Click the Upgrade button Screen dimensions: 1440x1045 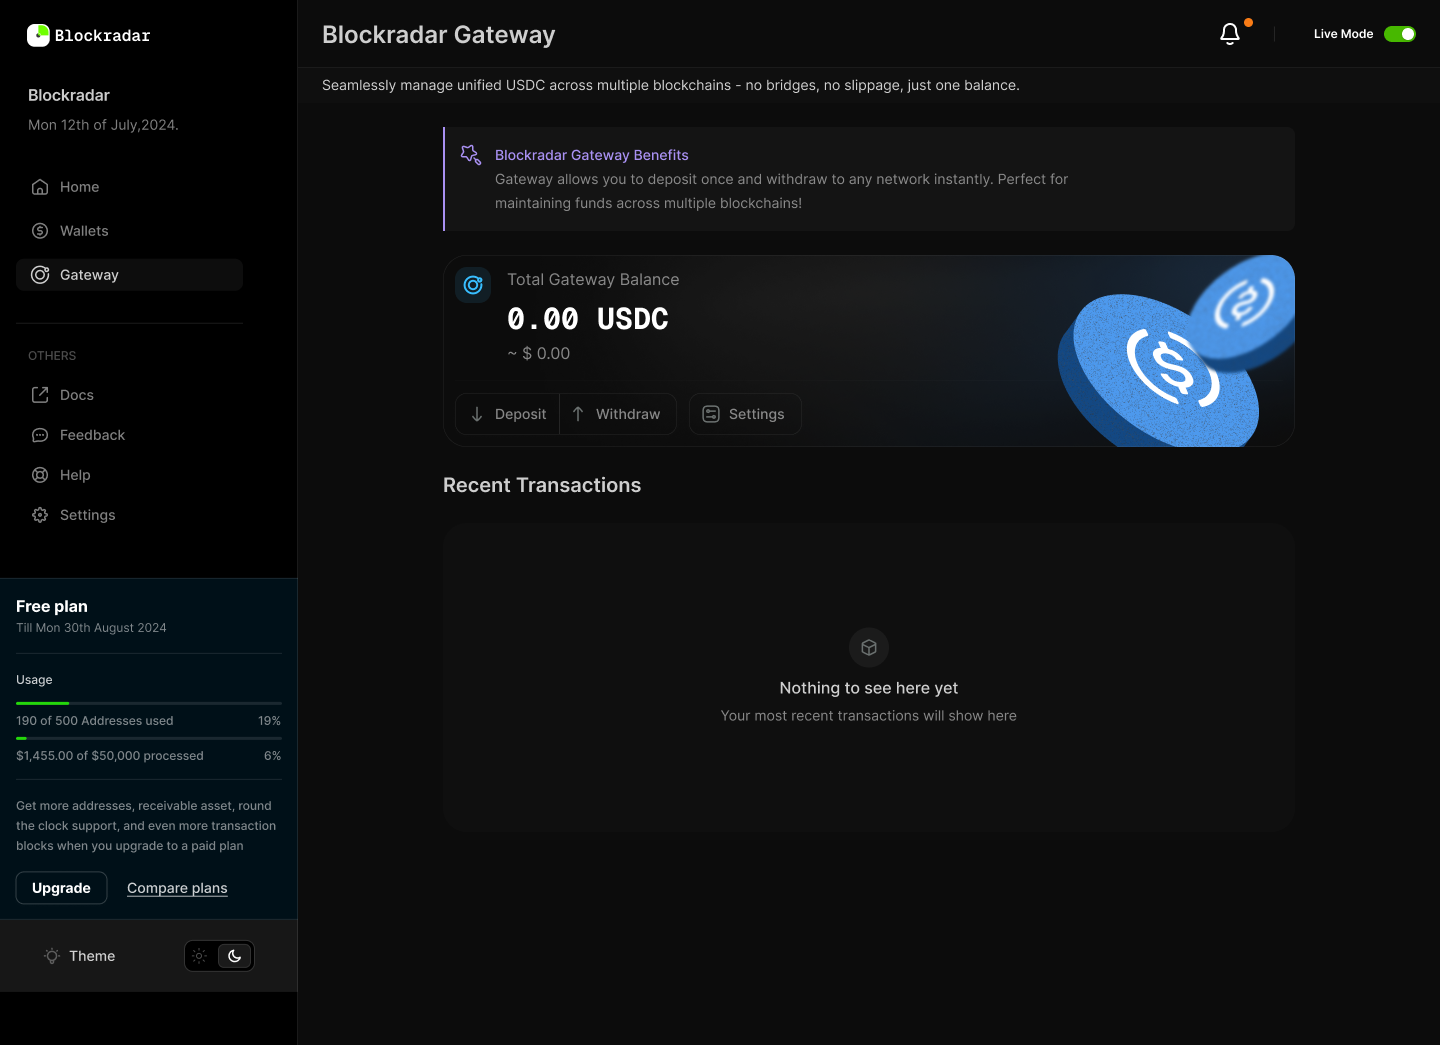pos(61,888)
